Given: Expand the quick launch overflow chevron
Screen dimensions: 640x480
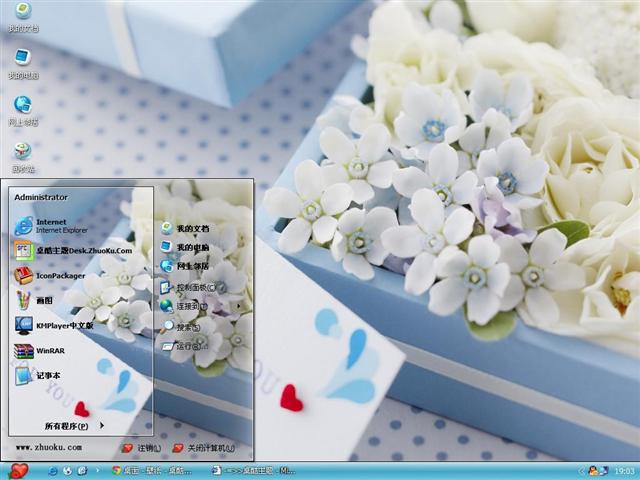Looking at the screenshot, I should pos(97,471).
